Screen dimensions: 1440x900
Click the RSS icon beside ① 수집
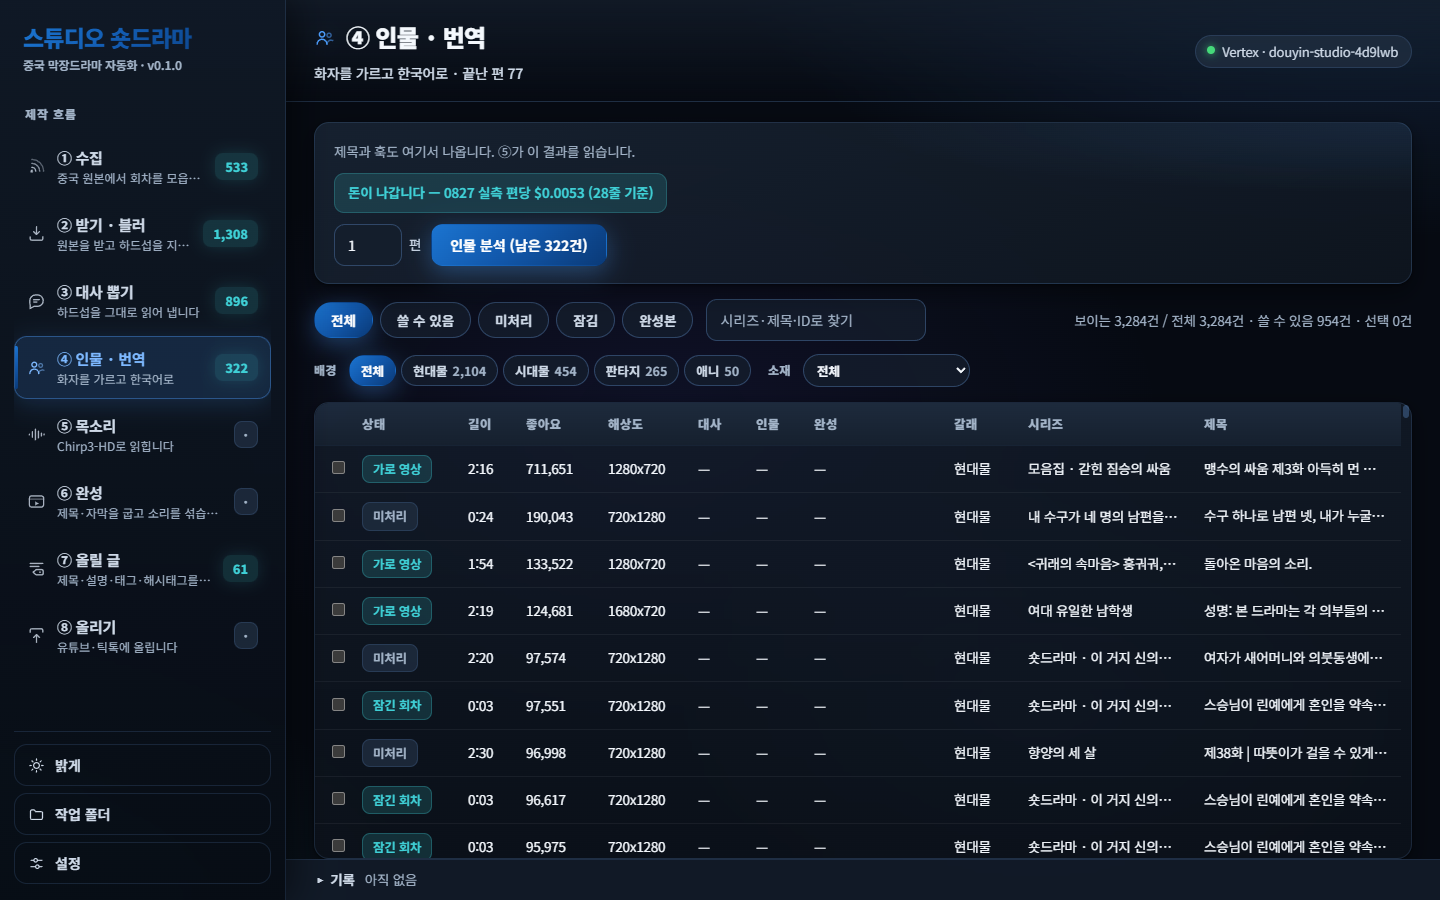[x=36, y=167]
